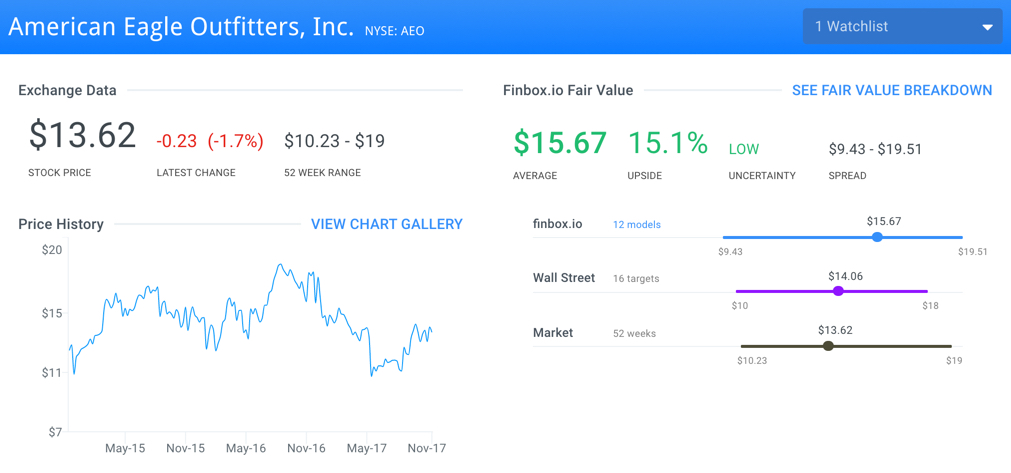
Task: Click the $15.67 average fair value
Action: 560,142
